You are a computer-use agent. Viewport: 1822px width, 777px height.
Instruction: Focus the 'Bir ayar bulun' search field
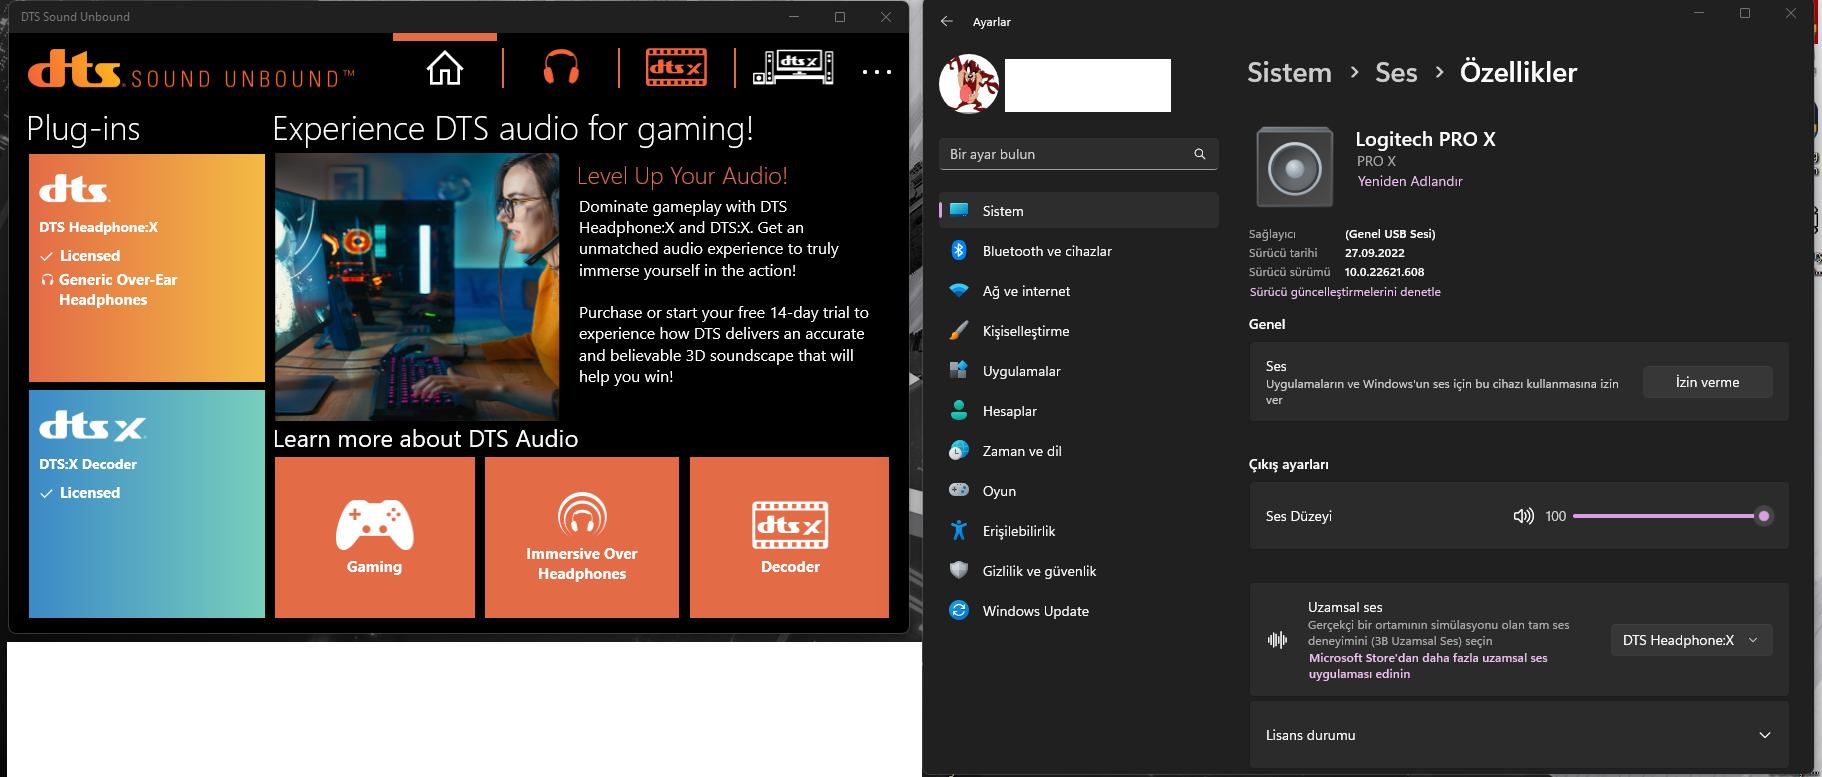tap(1078, 154)
